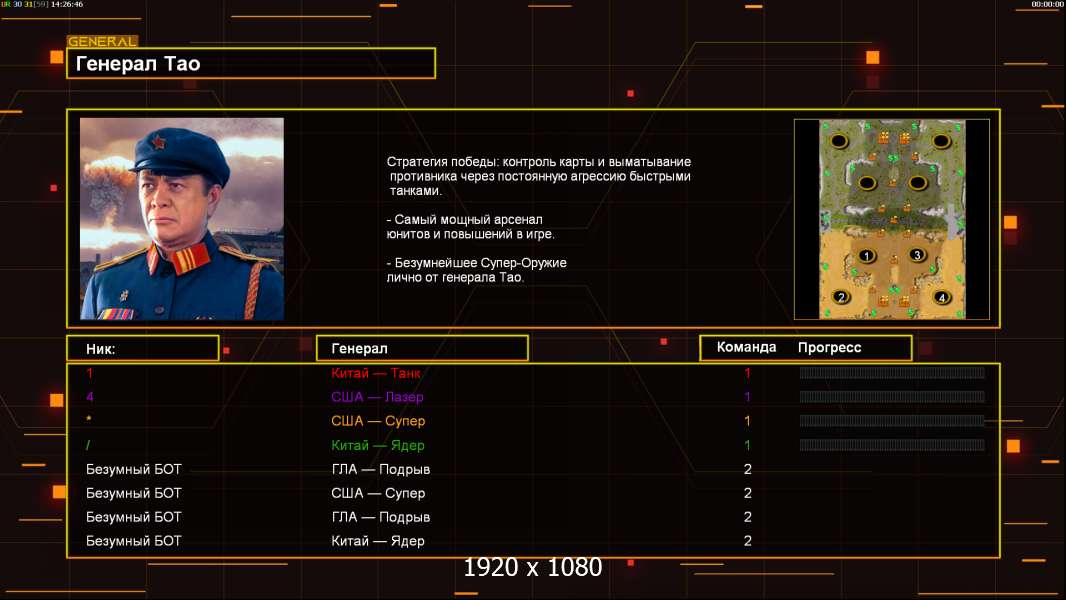This screenshot has width=1066, height=600.
Task: Select red player row nick '1'
Action: click(x=90, y=373)
